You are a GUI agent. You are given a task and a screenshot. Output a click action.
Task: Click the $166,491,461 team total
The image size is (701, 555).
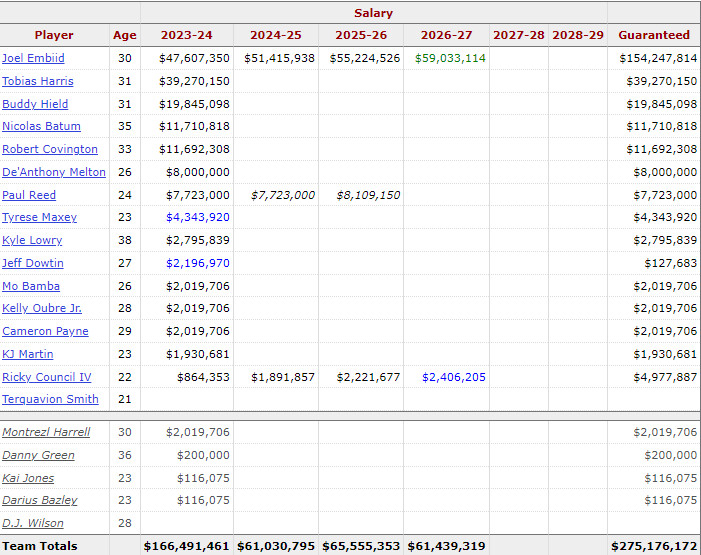tap(186, 546)
